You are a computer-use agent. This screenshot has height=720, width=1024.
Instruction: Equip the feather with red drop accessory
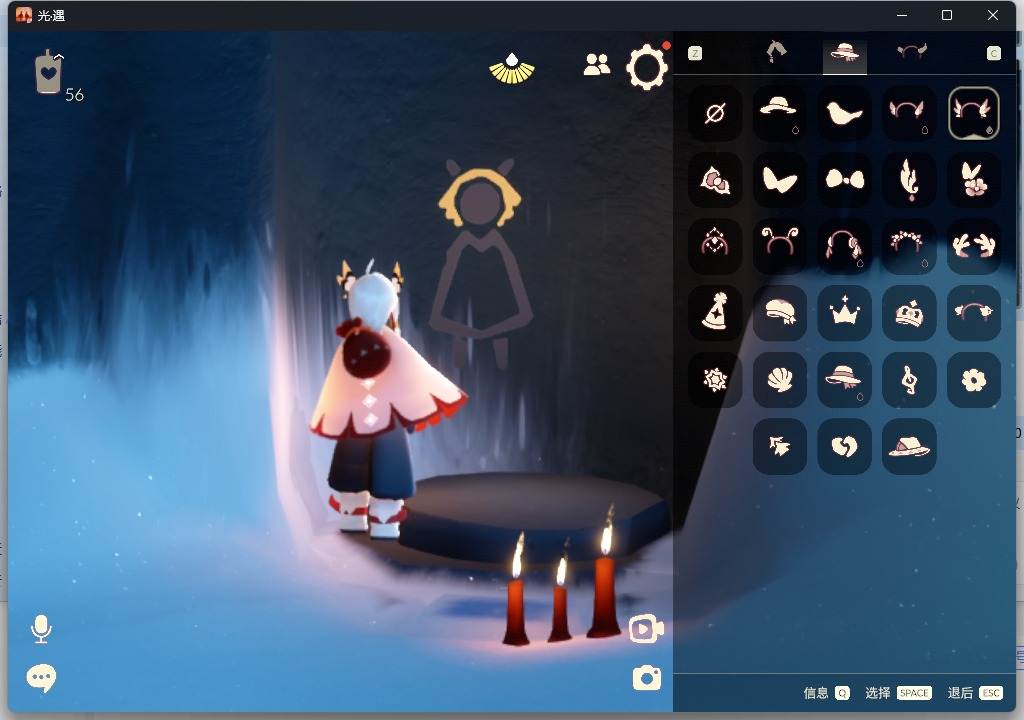click(x=908, y=180)
